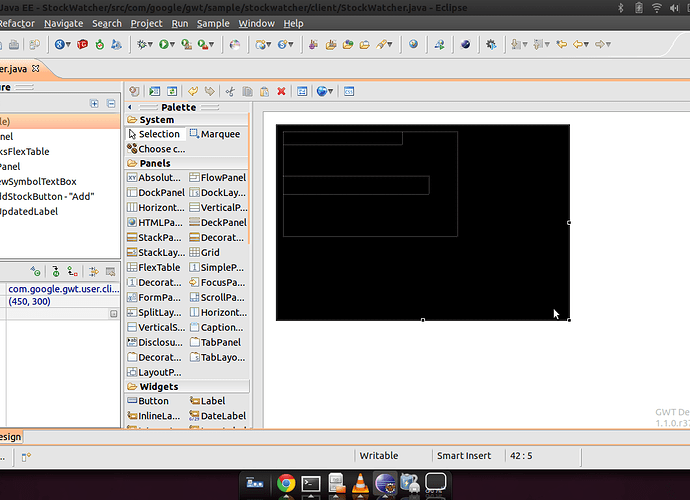Close the StockWatcher.java editor tab
Screen dimensions: 690x500
pos(36,69)
